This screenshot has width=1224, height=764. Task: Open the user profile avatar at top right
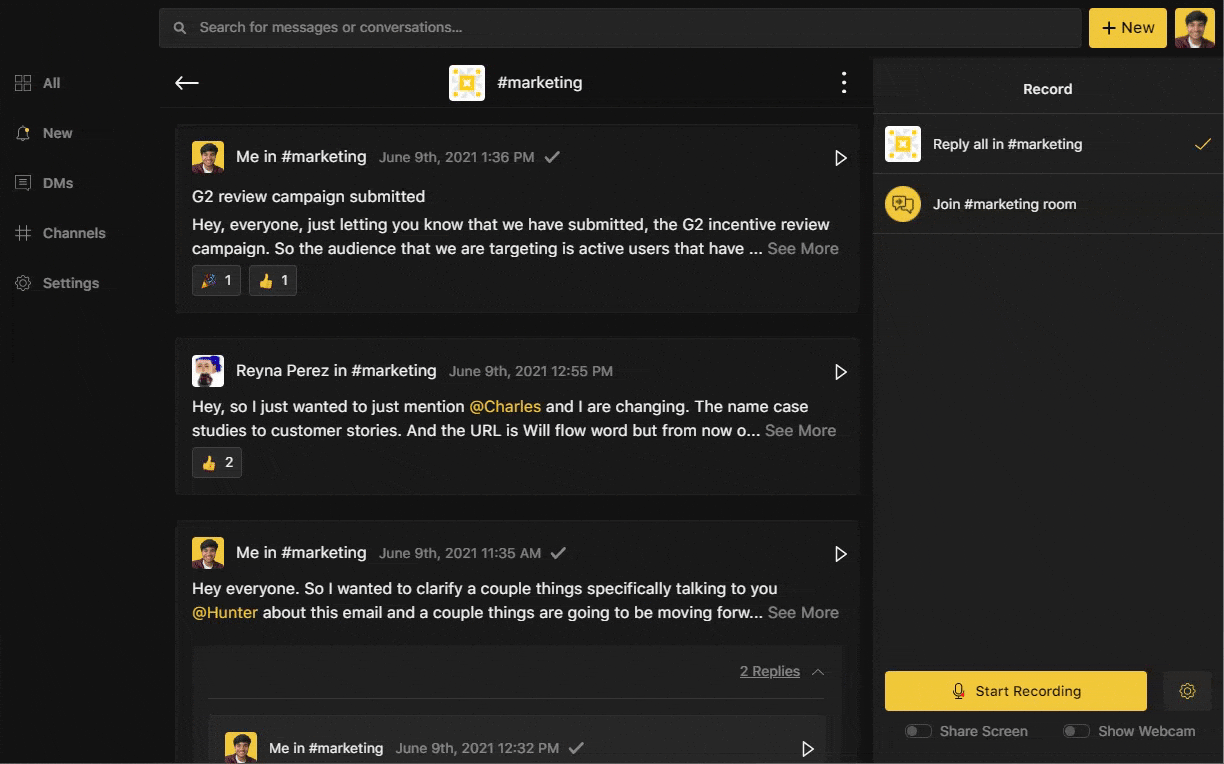(x=1194, y=28)
